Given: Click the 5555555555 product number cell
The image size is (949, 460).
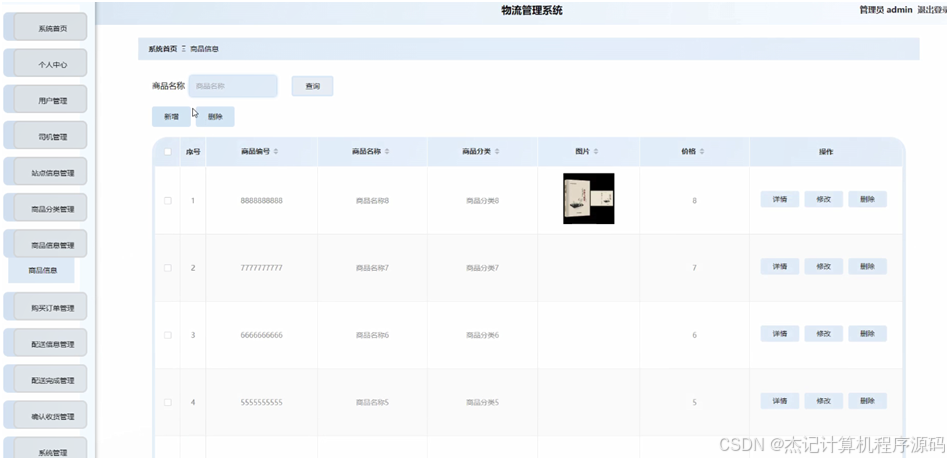Looking at the screenshot, I should point(261,402).
